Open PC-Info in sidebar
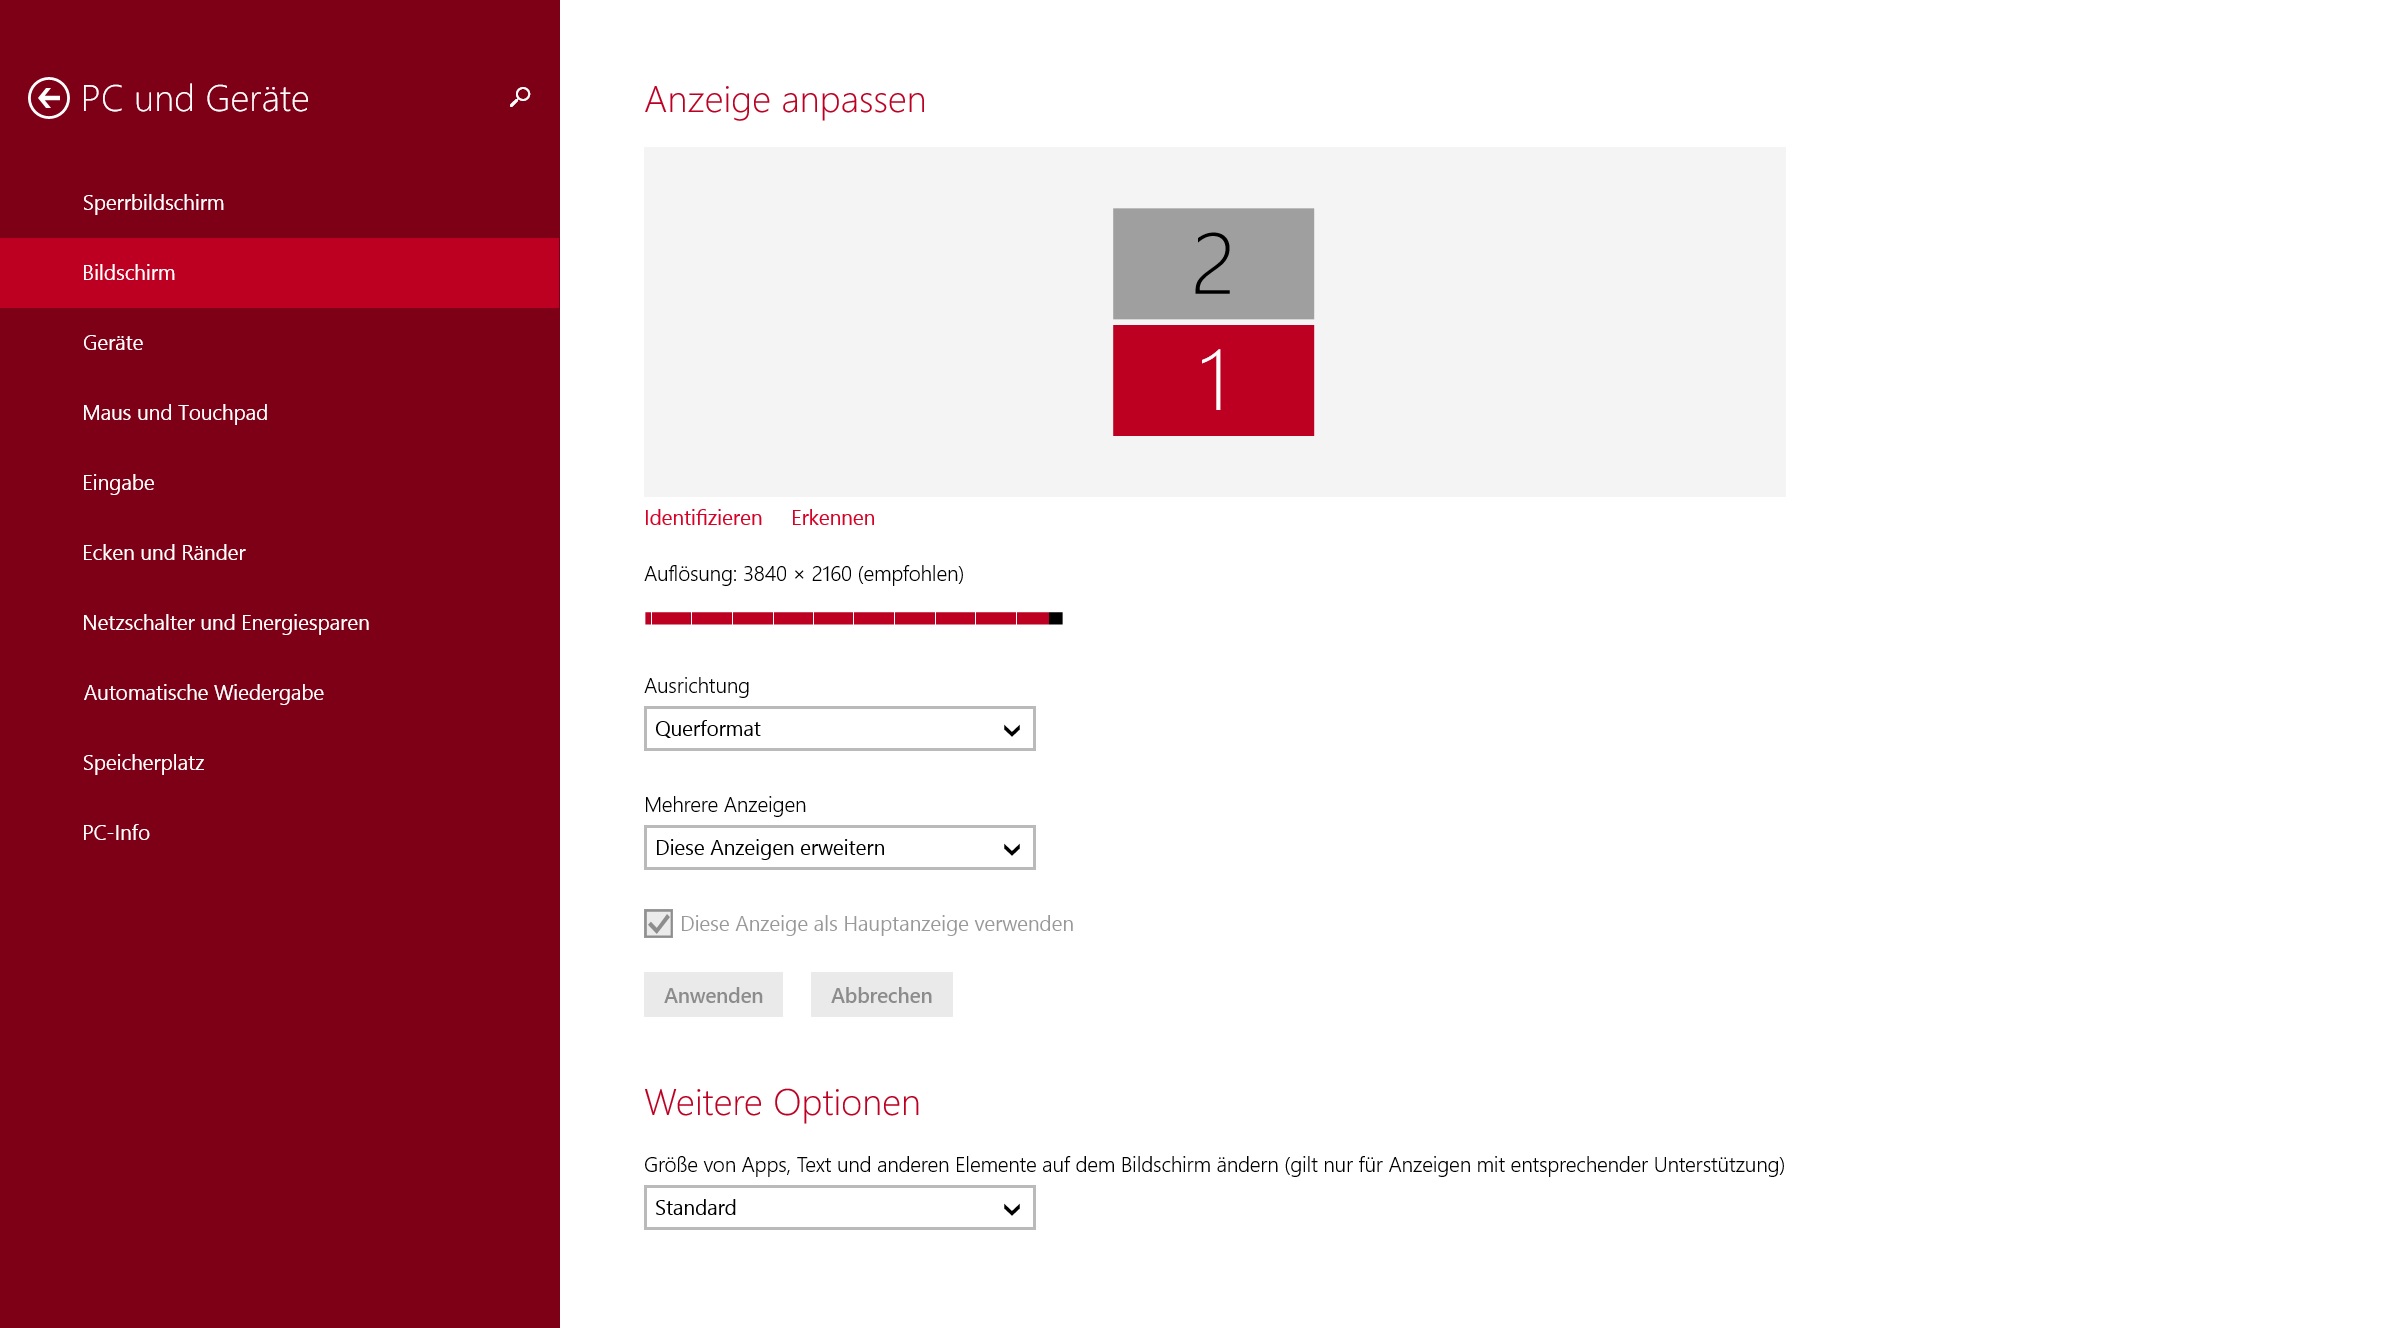 point(116,833)
